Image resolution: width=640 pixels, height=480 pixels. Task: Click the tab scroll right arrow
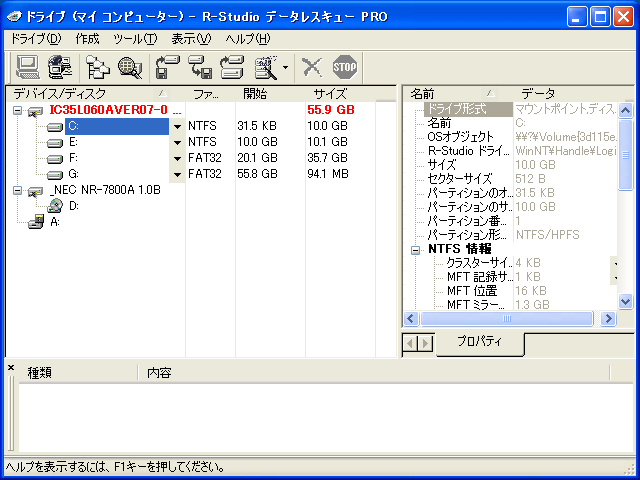(426, 343)
